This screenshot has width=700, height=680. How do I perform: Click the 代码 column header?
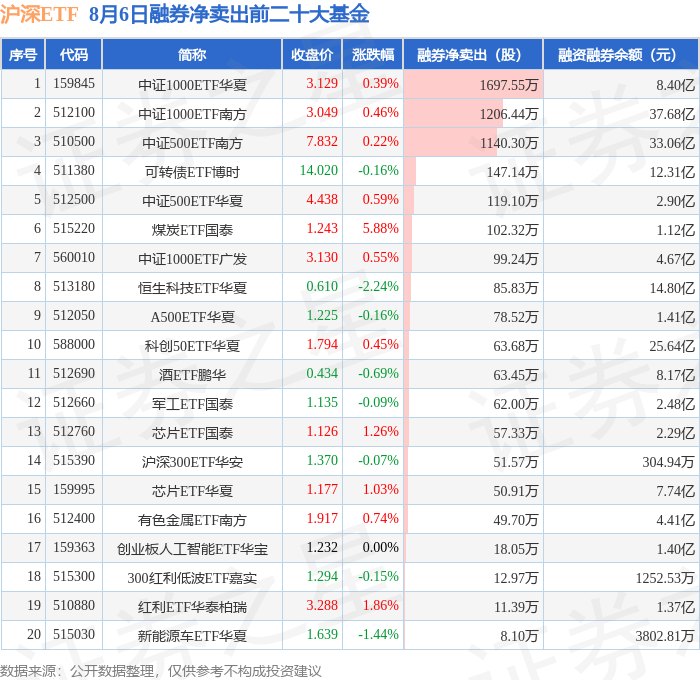[74, 54]
